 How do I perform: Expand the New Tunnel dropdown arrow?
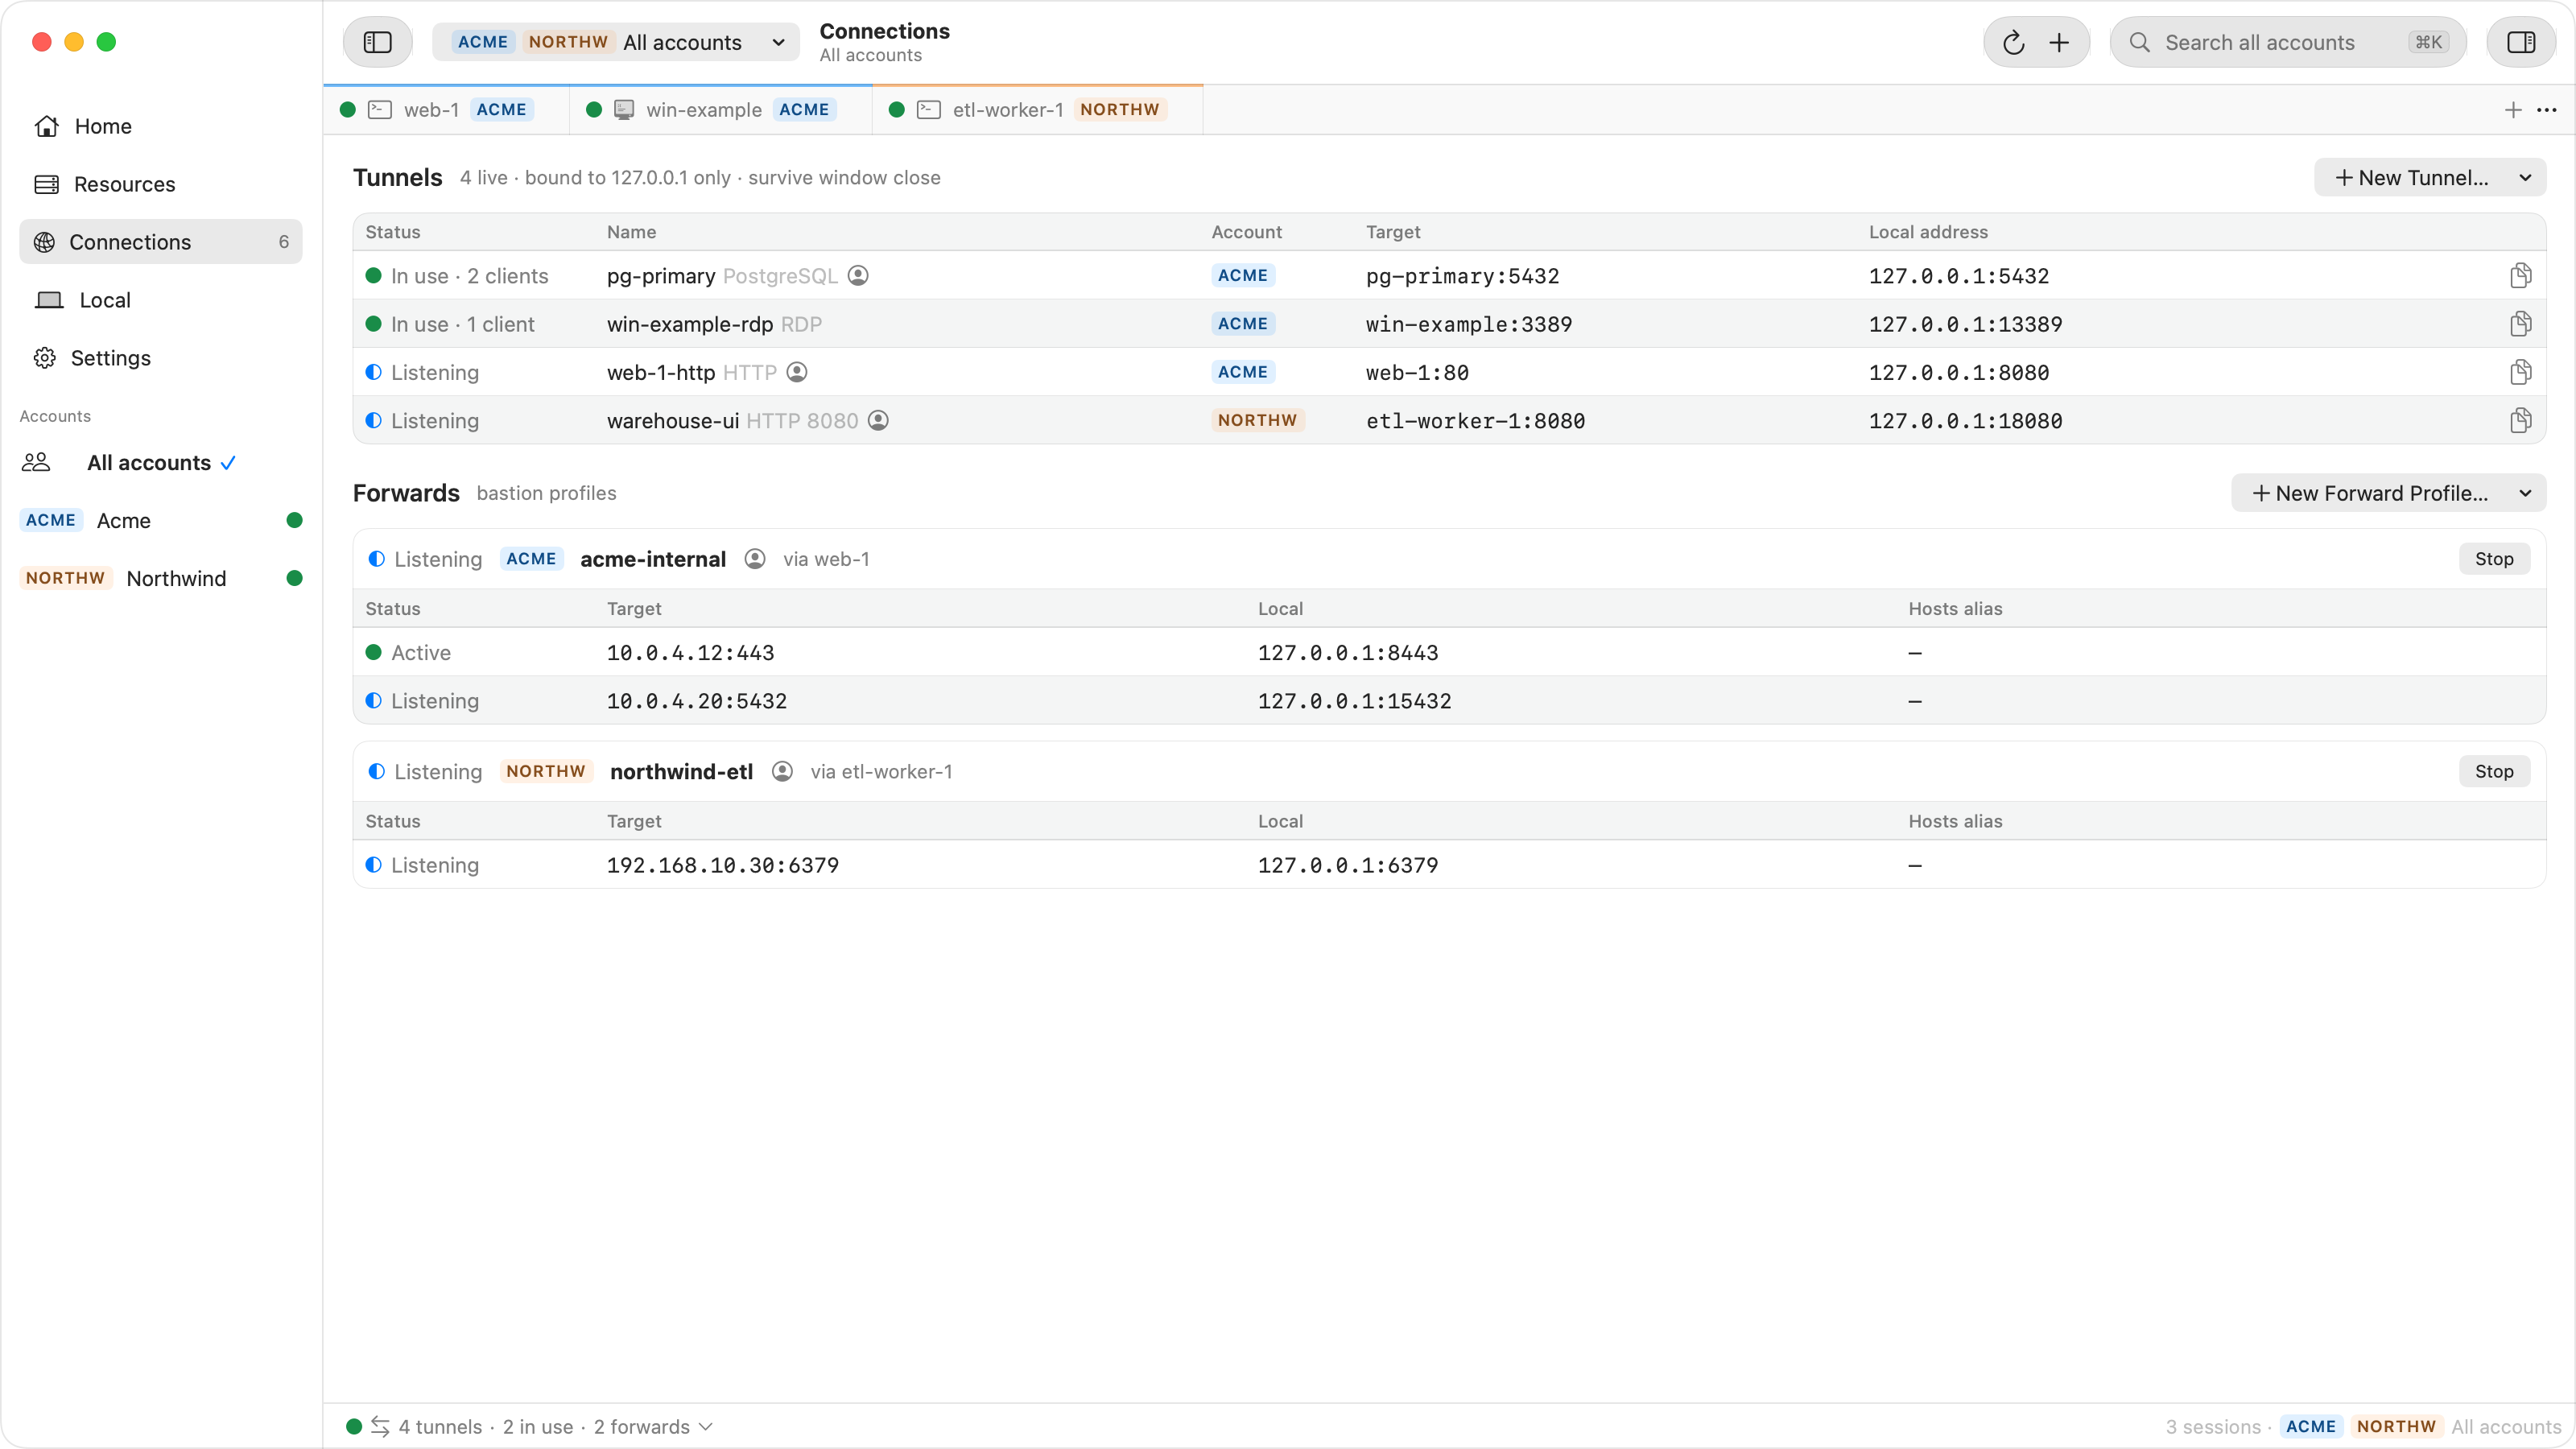coord(2525,178)
